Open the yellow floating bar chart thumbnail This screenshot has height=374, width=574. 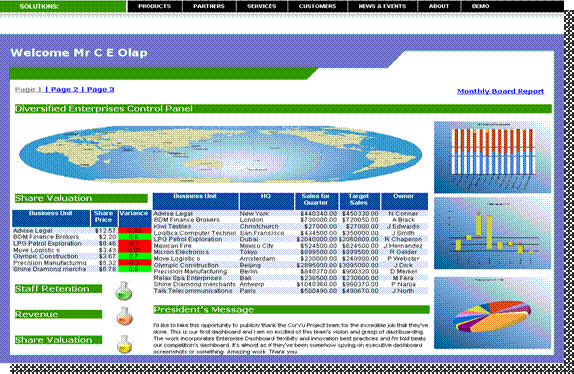click(492, 233)
